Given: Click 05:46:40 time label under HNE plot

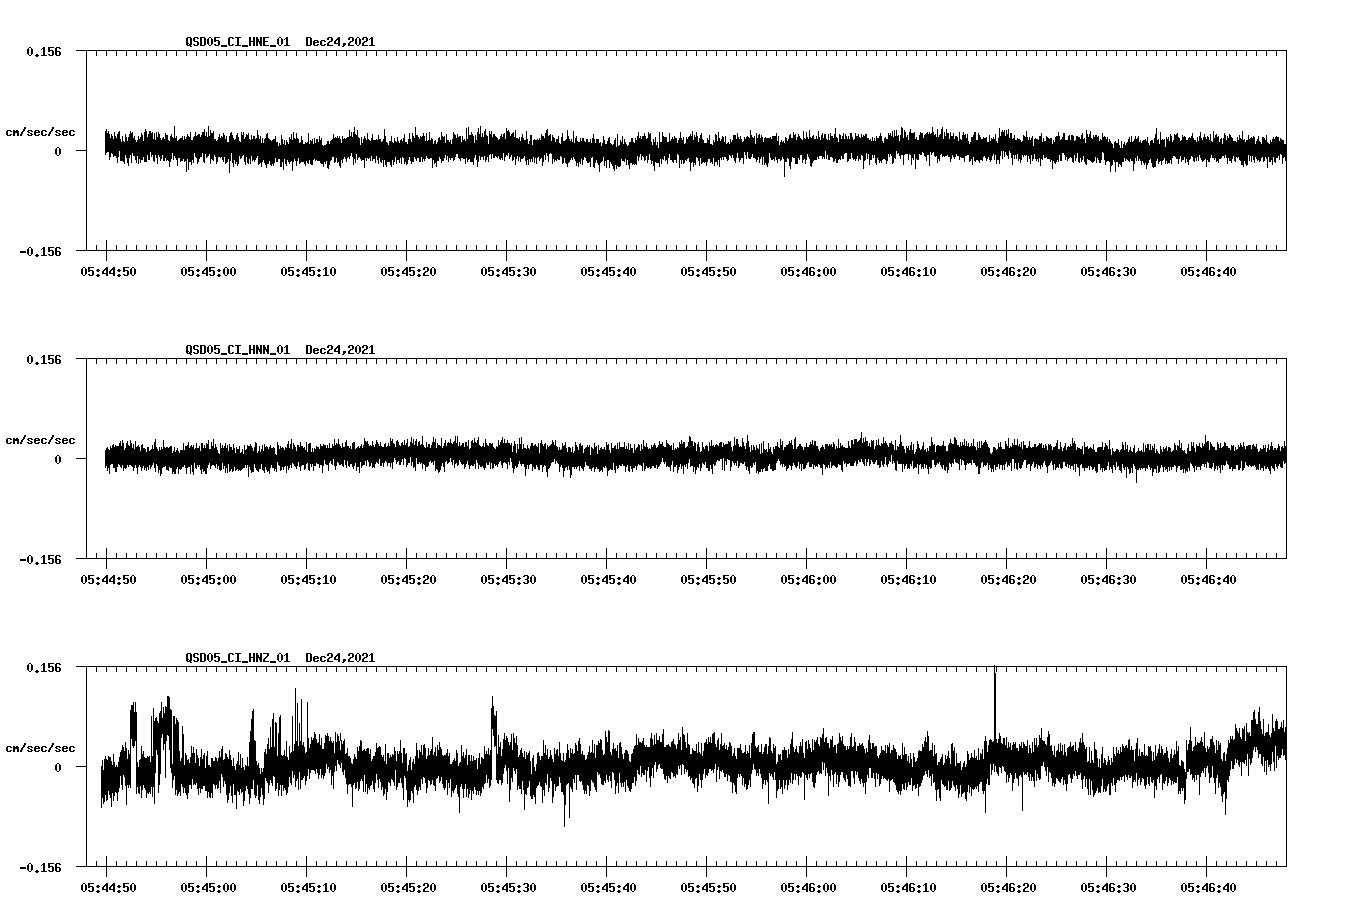Looking at the screenshot, I should [1207, 272].
